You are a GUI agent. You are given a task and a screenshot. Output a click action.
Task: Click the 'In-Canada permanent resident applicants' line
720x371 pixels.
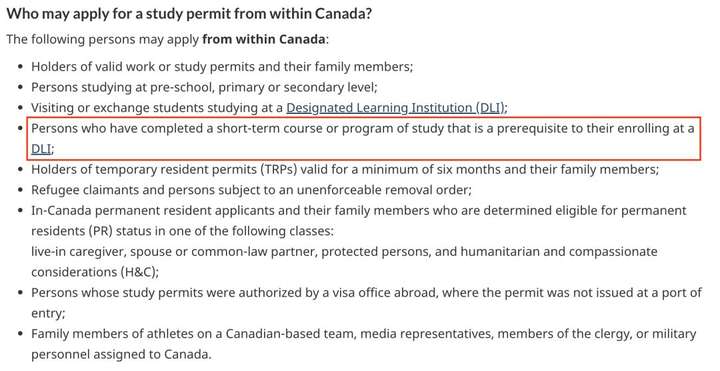pyautogui.click(x=359, y=210)
